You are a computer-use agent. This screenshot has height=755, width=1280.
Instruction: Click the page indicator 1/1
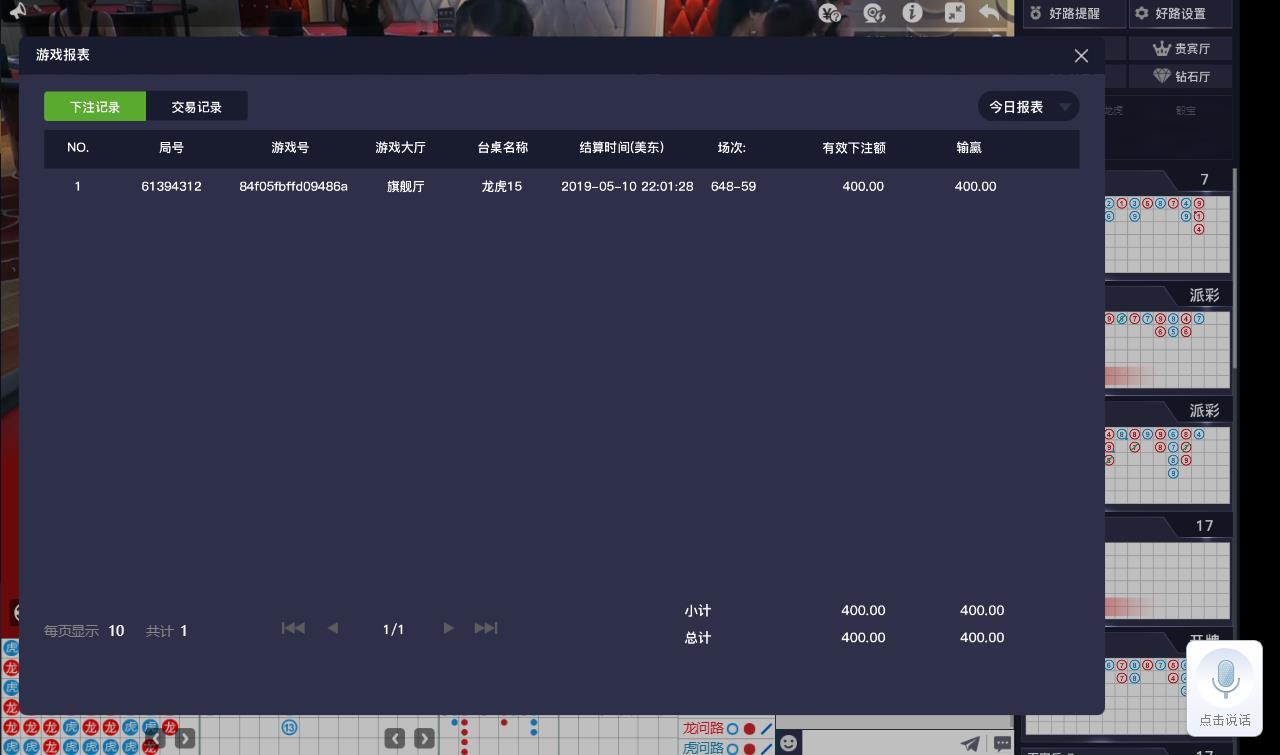(393, 630)
